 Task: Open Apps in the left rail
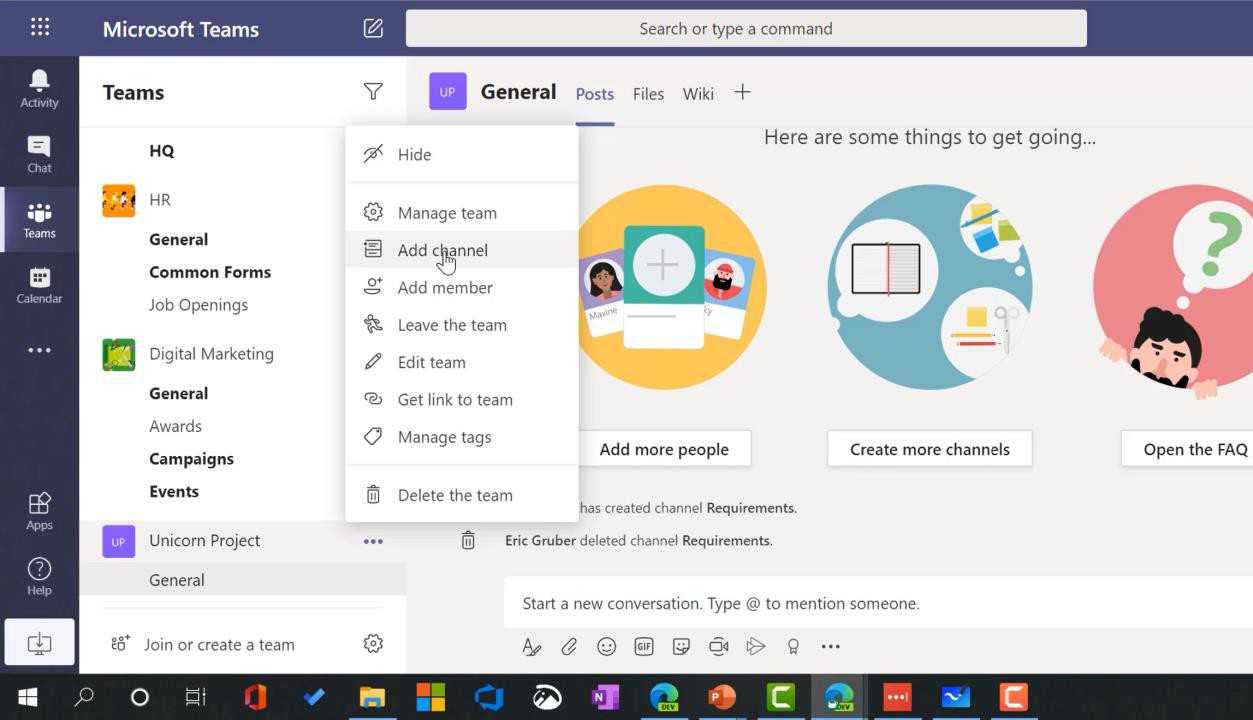39,511
